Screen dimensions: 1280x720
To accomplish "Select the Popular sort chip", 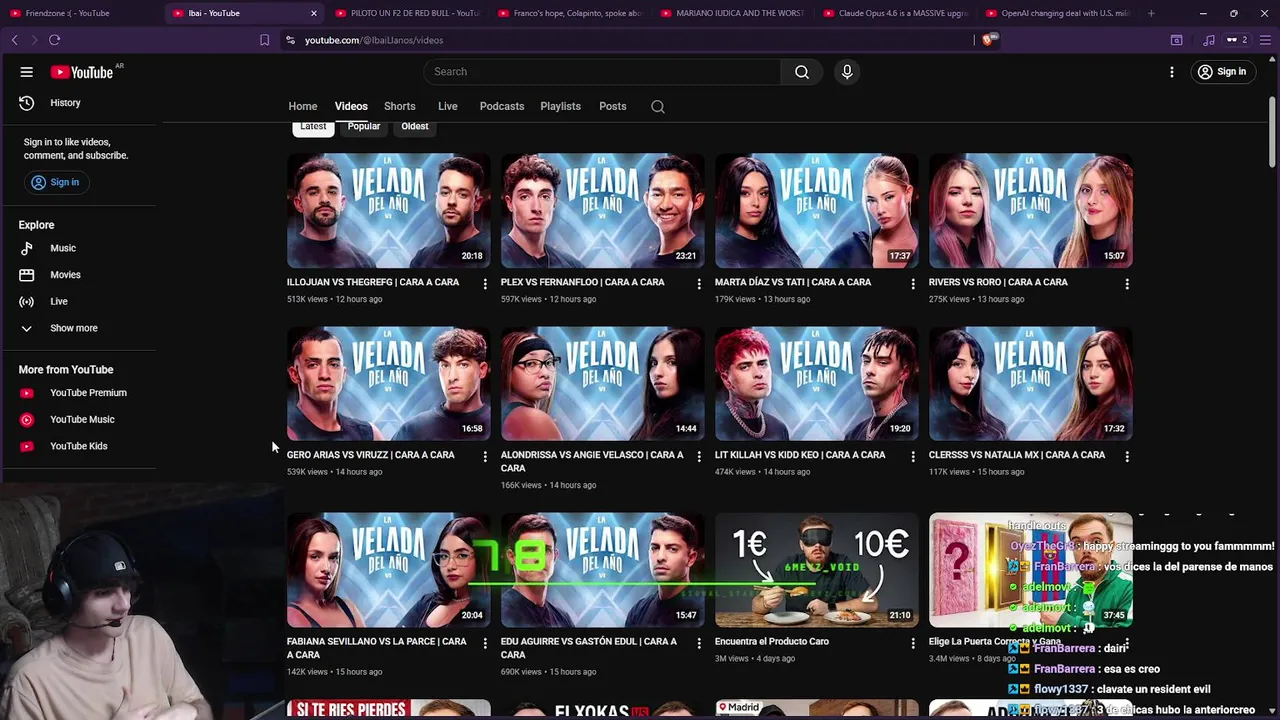I will (x=364, y=127).
